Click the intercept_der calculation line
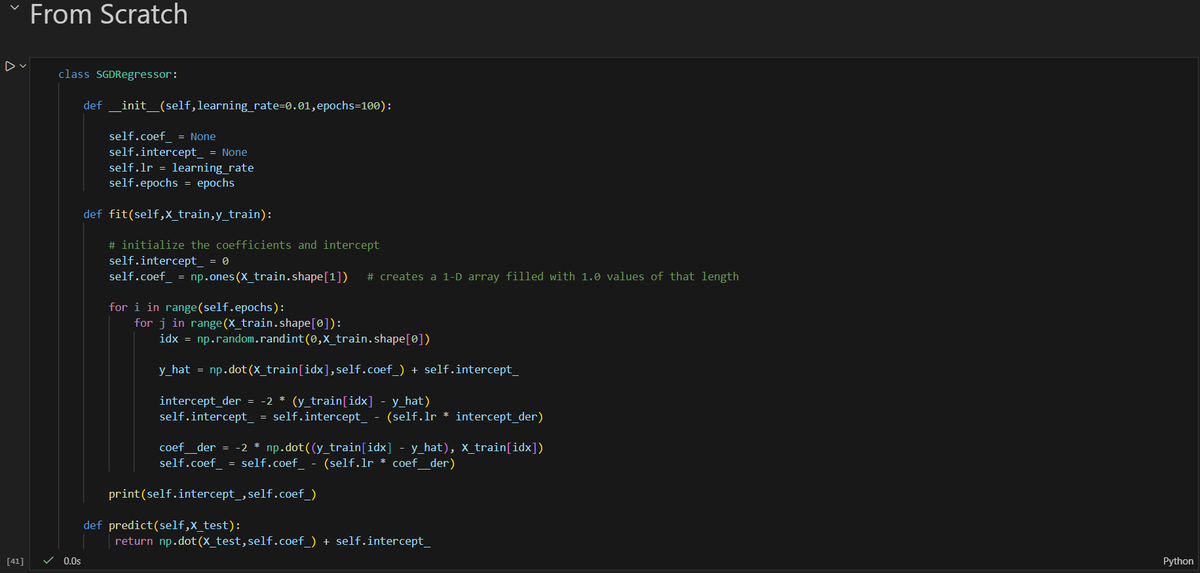 295,401
